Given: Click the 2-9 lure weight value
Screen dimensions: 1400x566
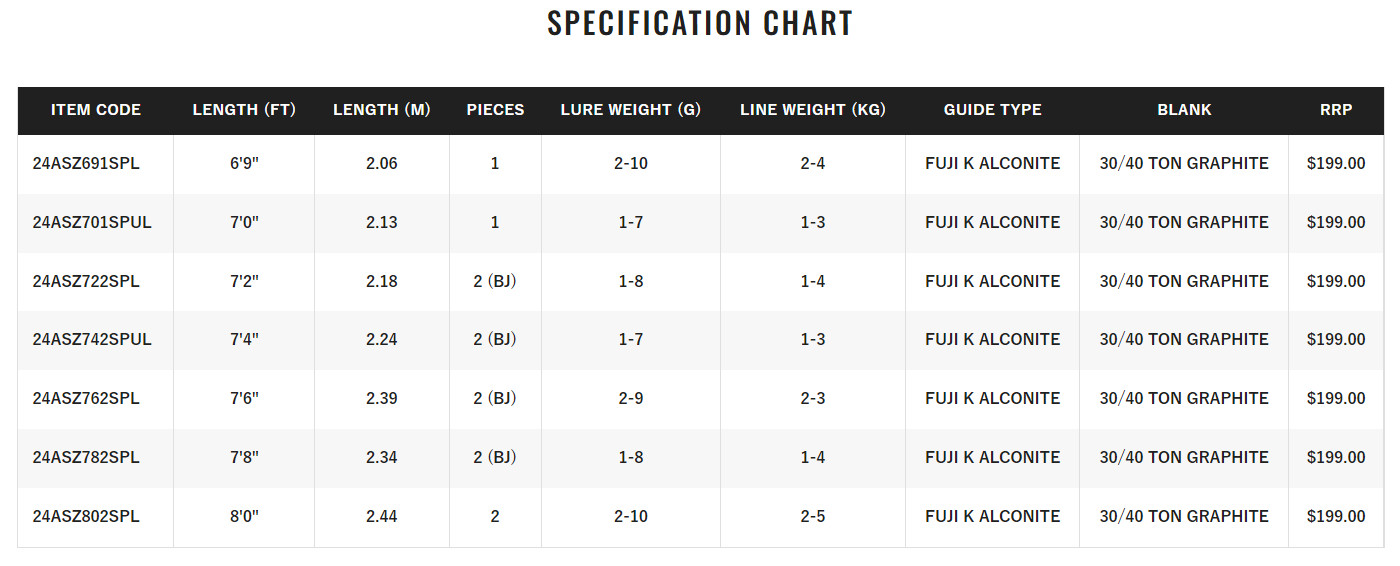Looking at the screenshot, I should (631, 398).
